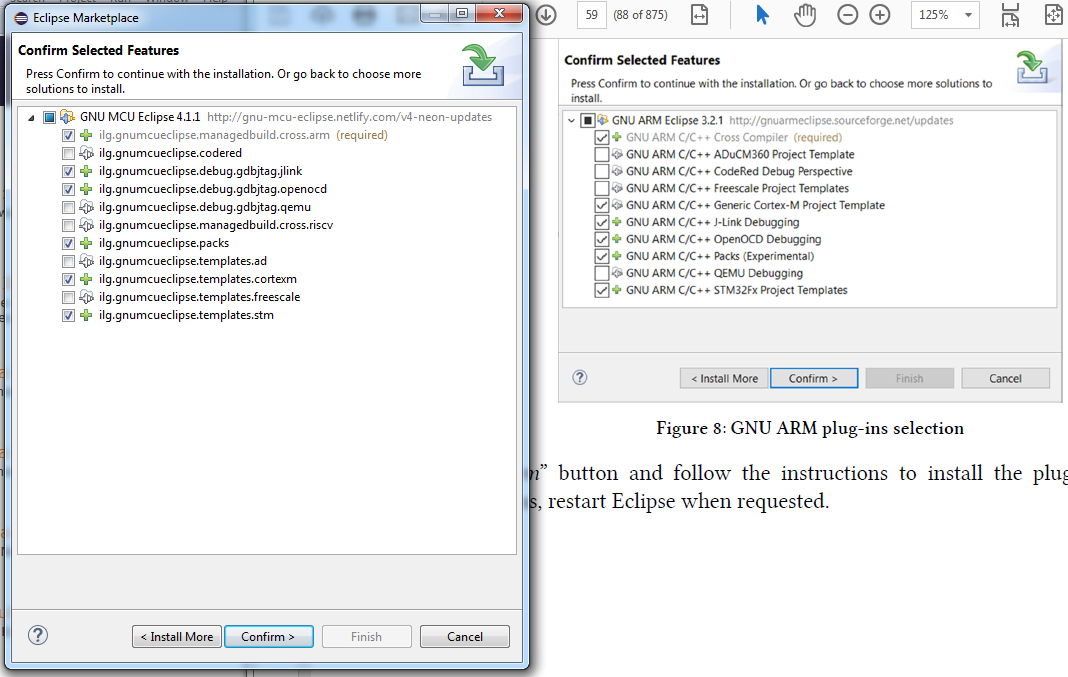This screenshot has width=1068, height=677.
Task: Select the GNU MCU Eclipse 4.1.1 label
Action: [140, 117]
